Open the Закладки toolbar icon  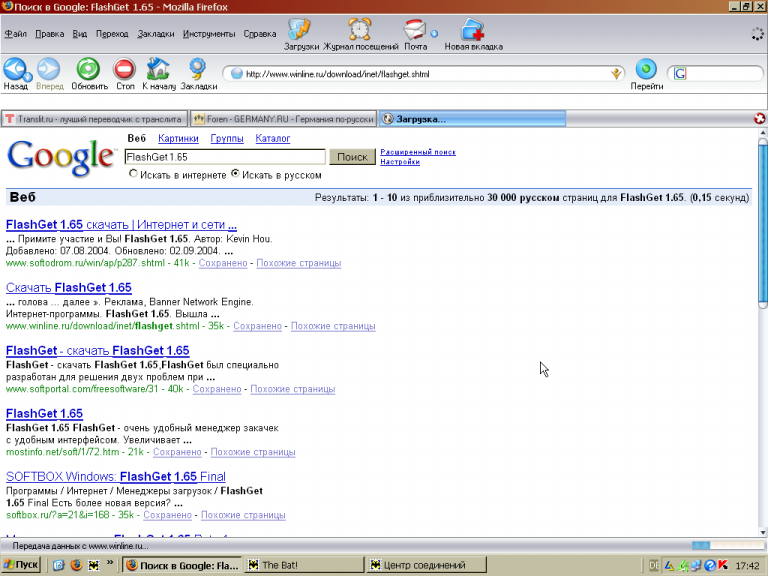[198, 70]
